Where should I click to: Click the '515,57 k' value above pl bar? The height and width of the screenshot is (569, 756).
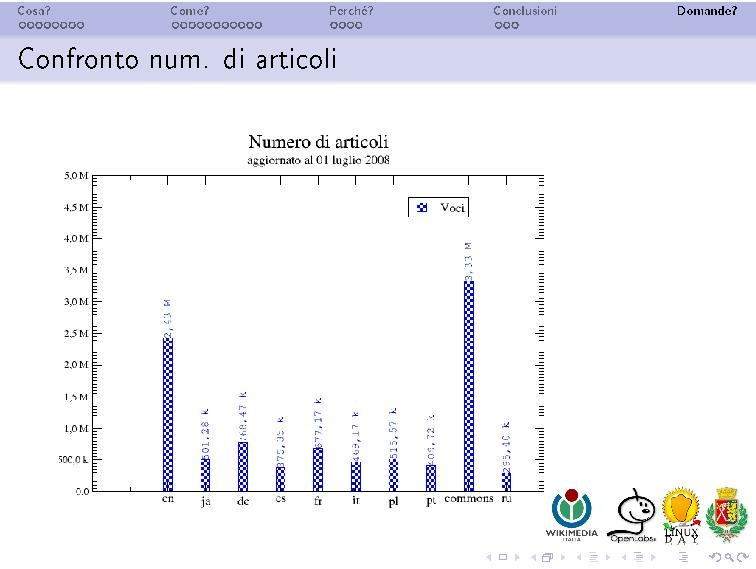tap(393, 433)
